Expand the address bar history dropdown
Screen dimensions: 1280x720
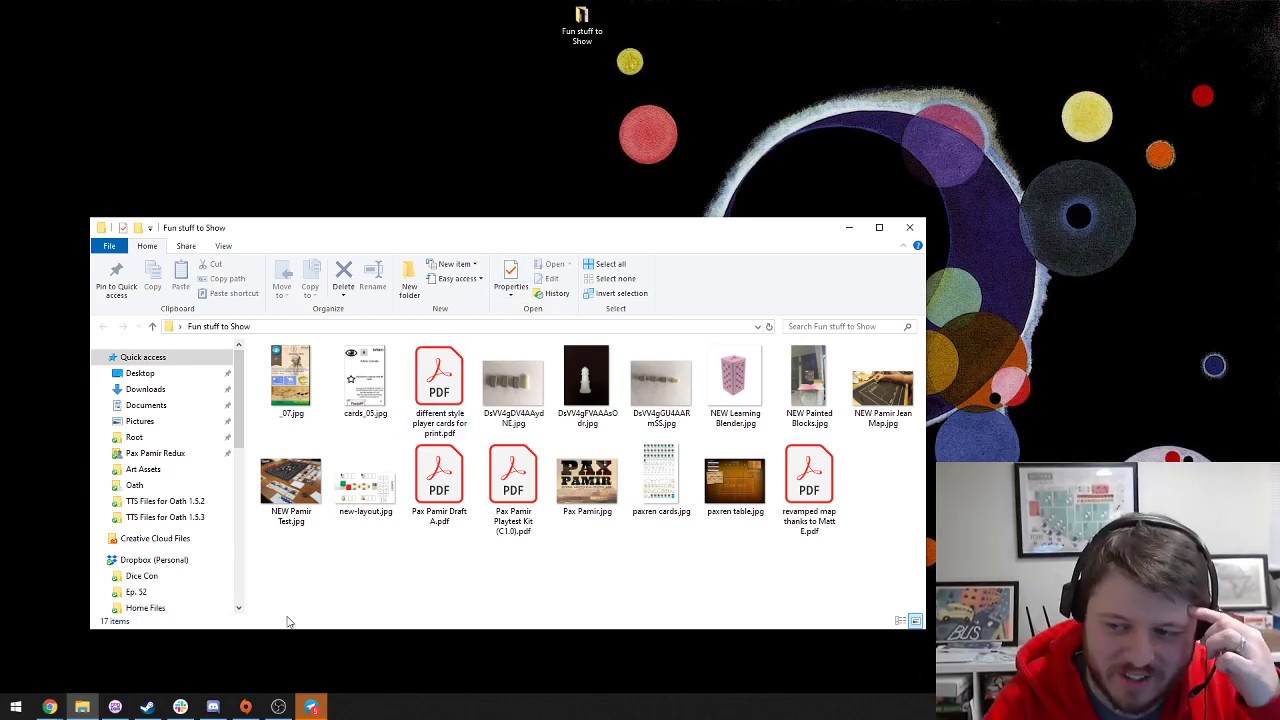(x=757, y=327)
